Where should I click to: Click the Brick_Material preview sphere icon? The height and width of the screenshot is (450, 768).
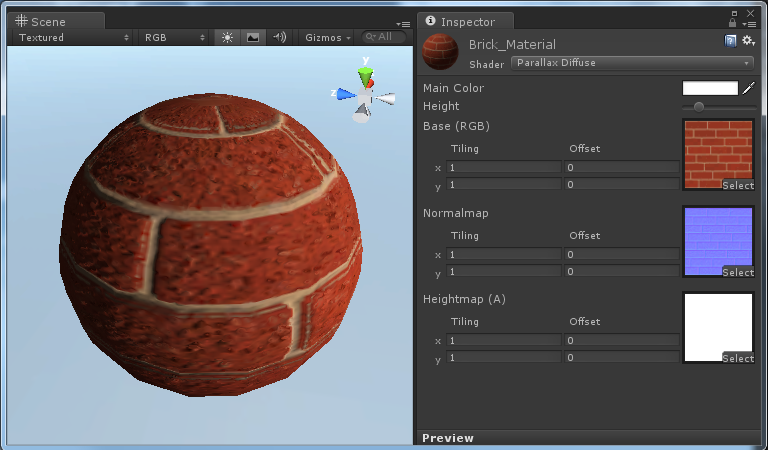pos(440,51)
